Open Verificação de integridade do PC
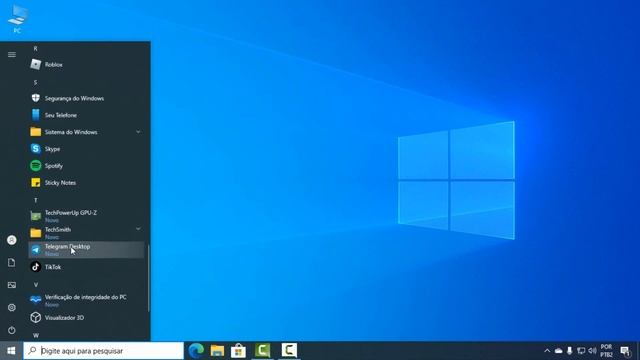The image size is (640, 360). click(x=86, y=300)
